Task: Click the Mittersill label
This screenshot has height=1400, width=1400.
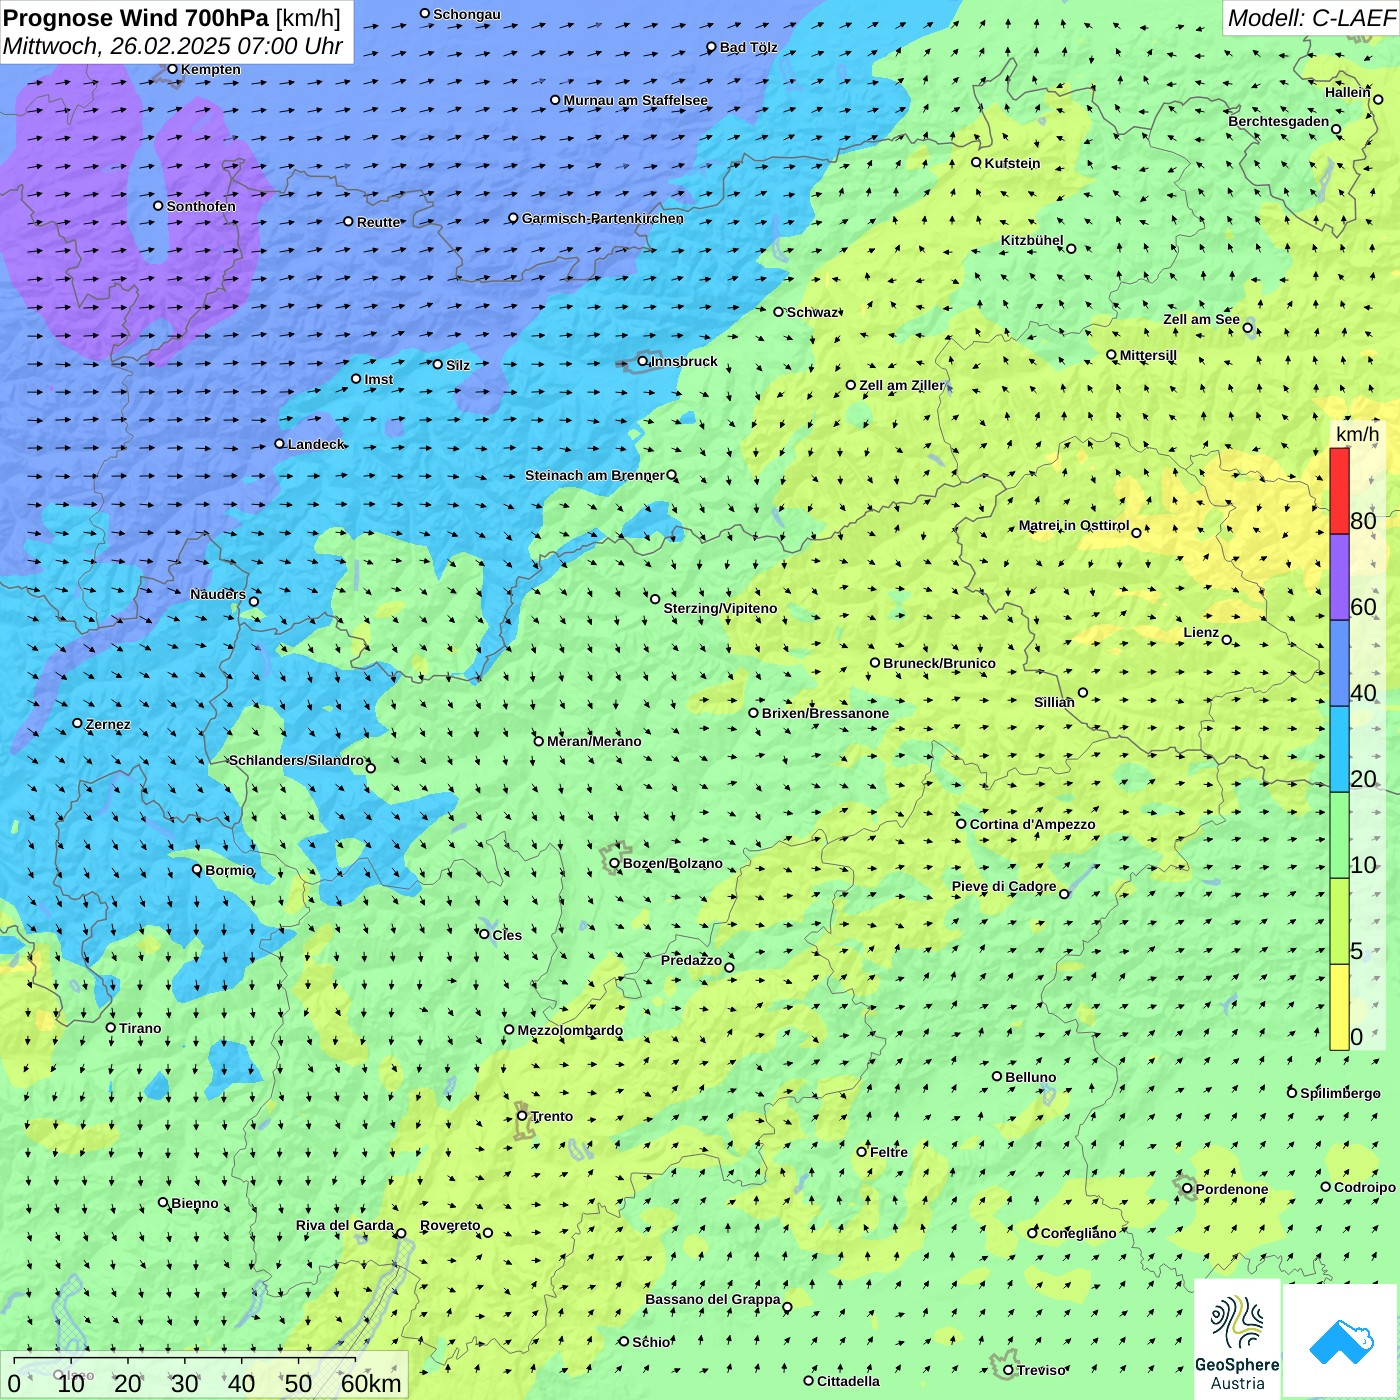Action: [x=1148, y=355]
